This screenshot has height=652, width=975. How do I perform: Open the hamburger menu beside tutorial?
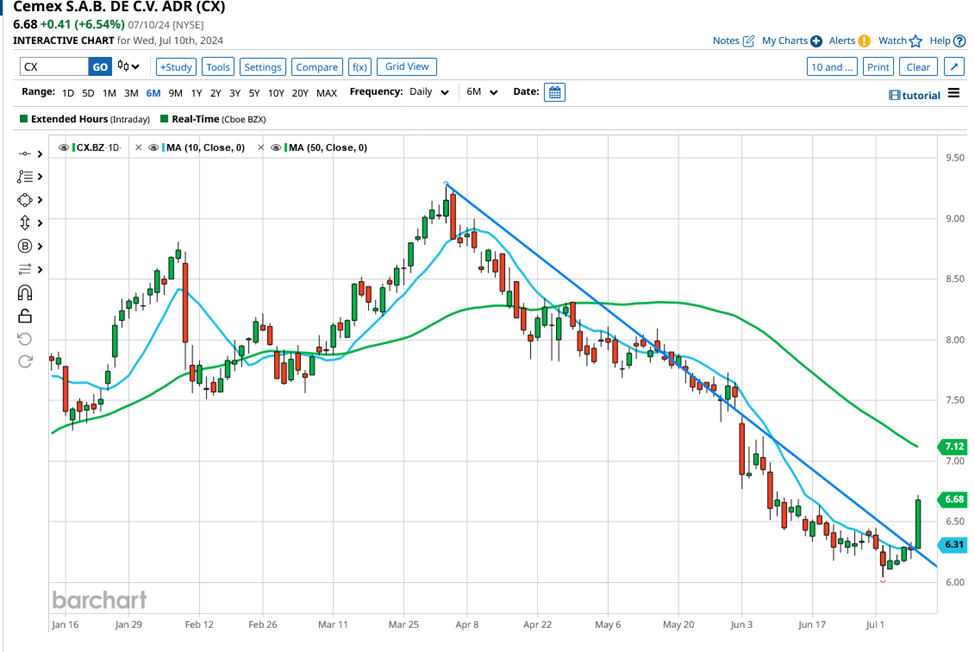[954, 94]
